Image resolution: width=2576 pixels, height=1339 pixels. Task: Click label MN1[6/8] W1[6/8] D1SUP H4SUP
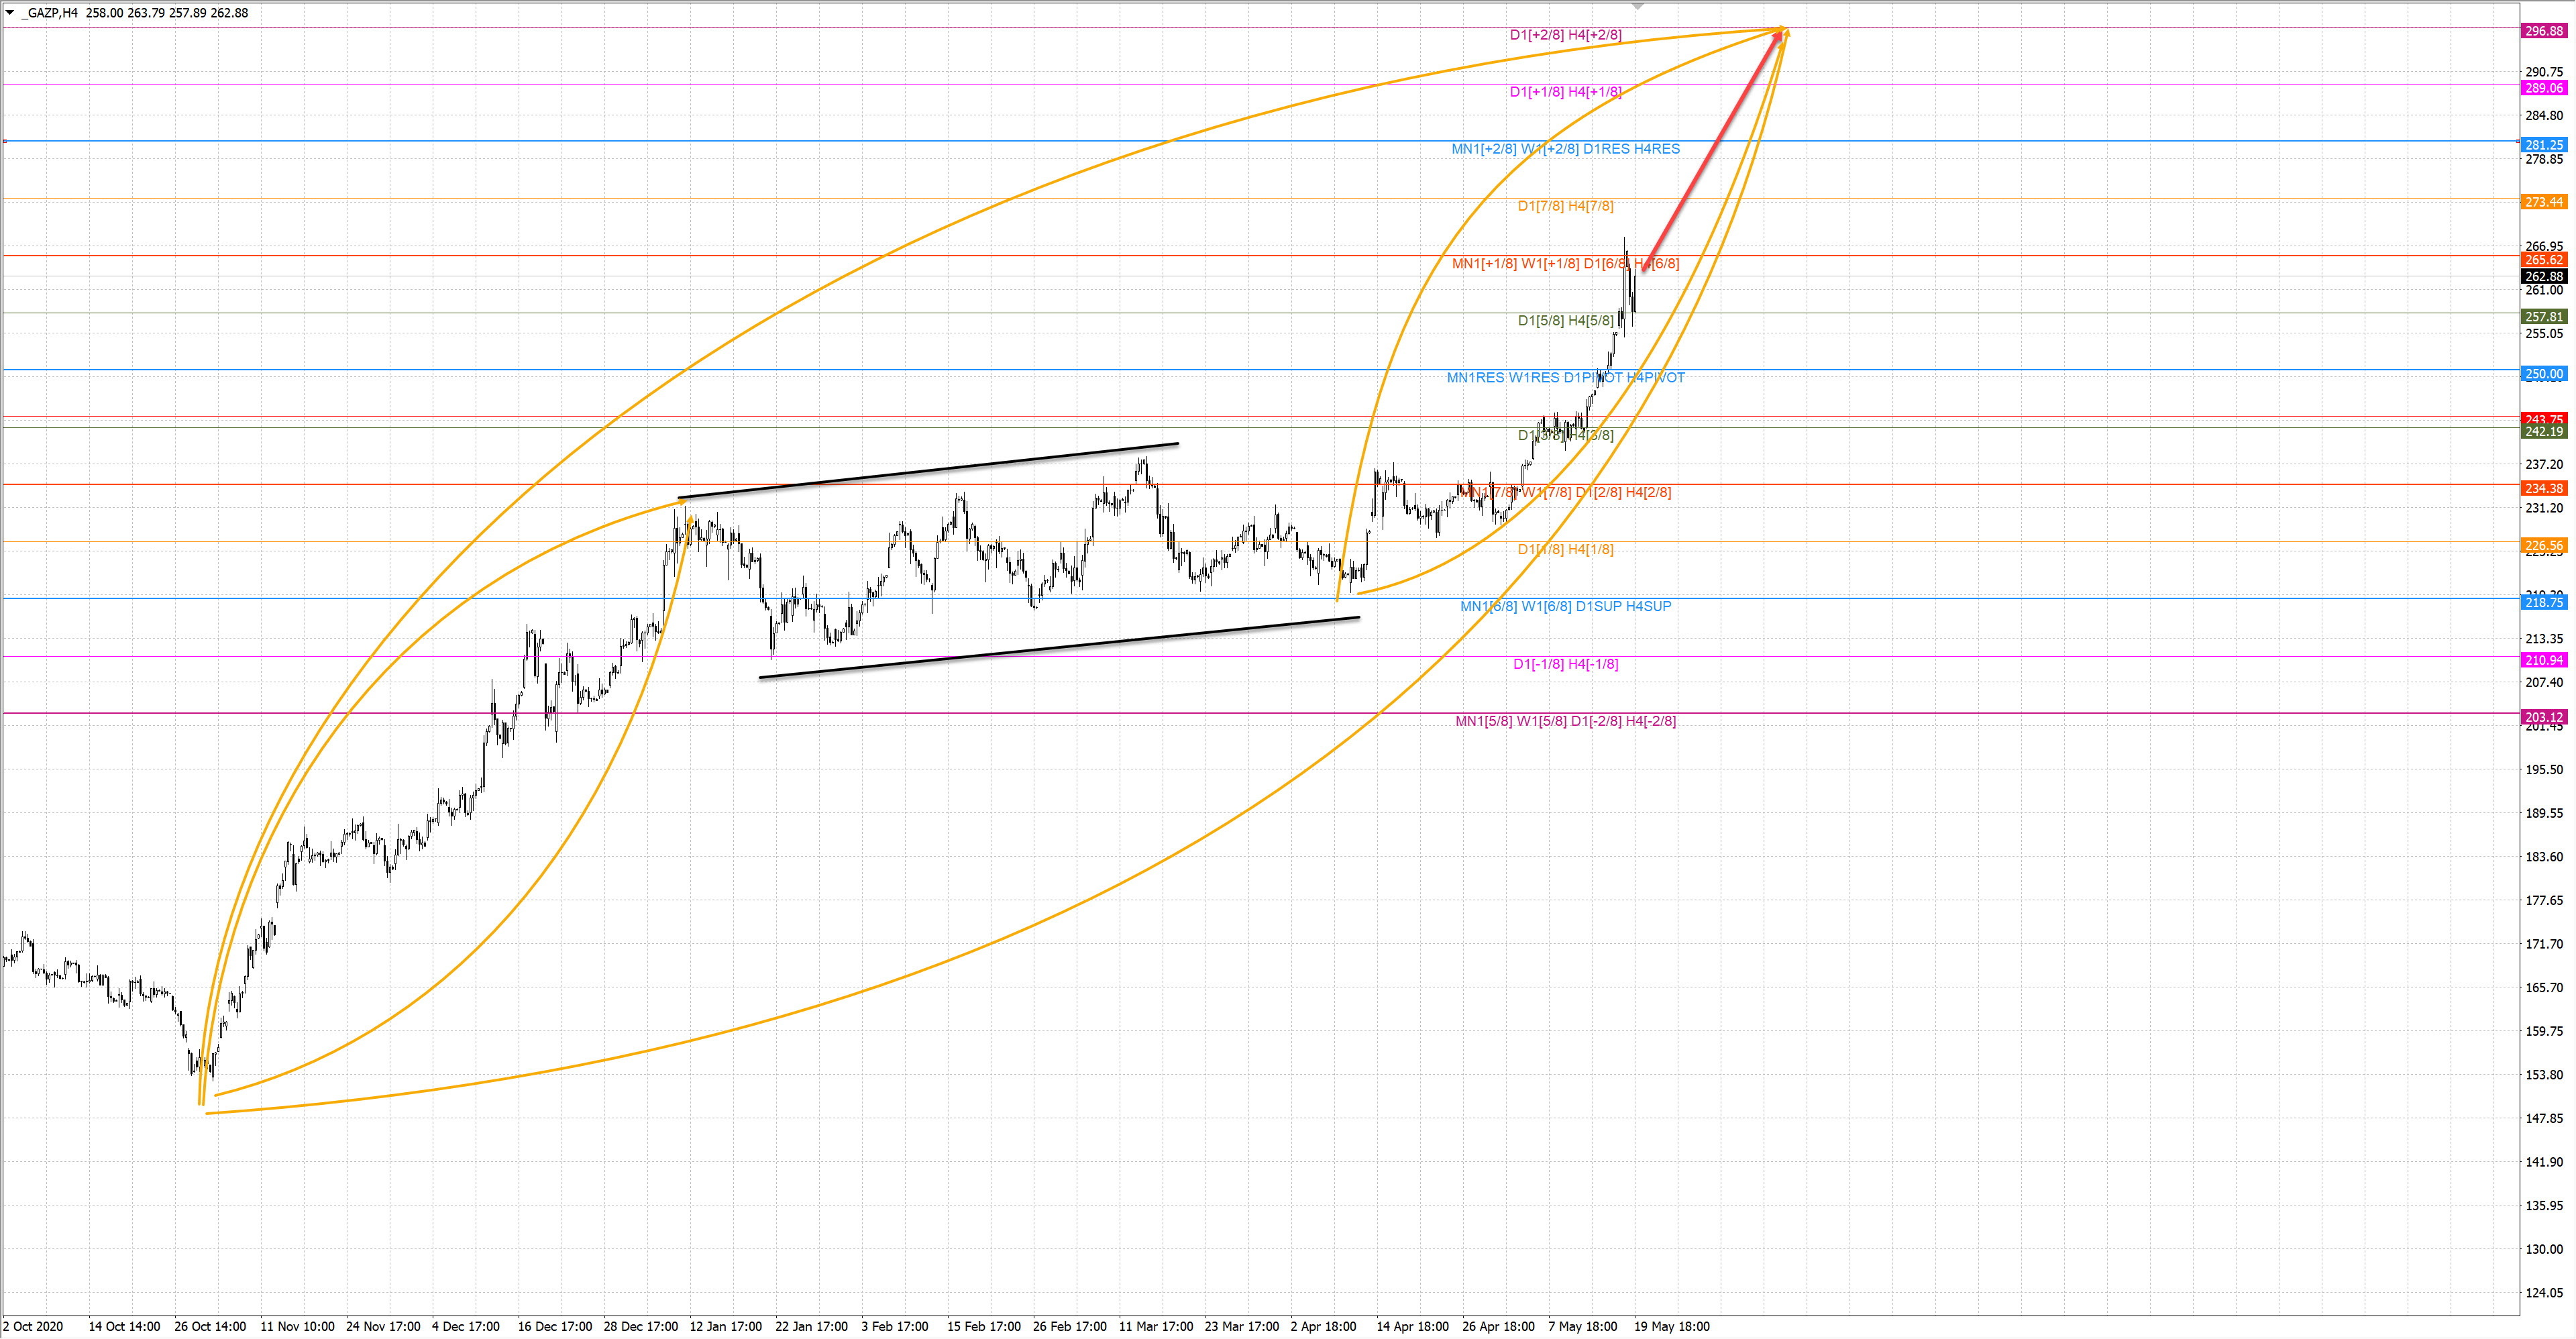coord(1565,606)
